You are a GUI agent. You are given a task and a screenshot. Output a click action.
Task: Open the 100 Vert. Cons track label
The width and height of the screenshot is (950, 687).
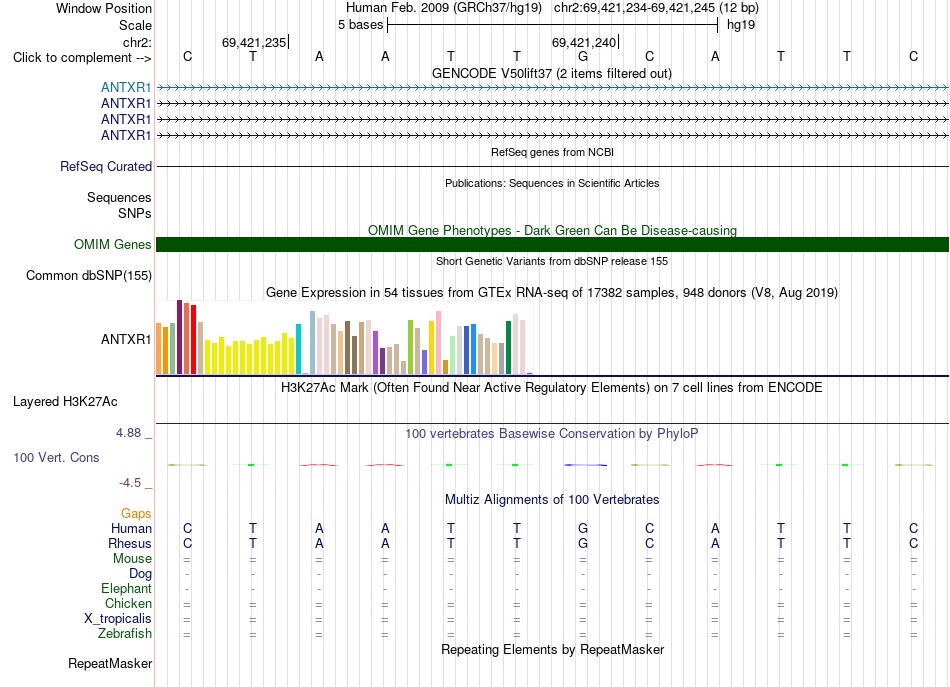click(x=56, y=457)
